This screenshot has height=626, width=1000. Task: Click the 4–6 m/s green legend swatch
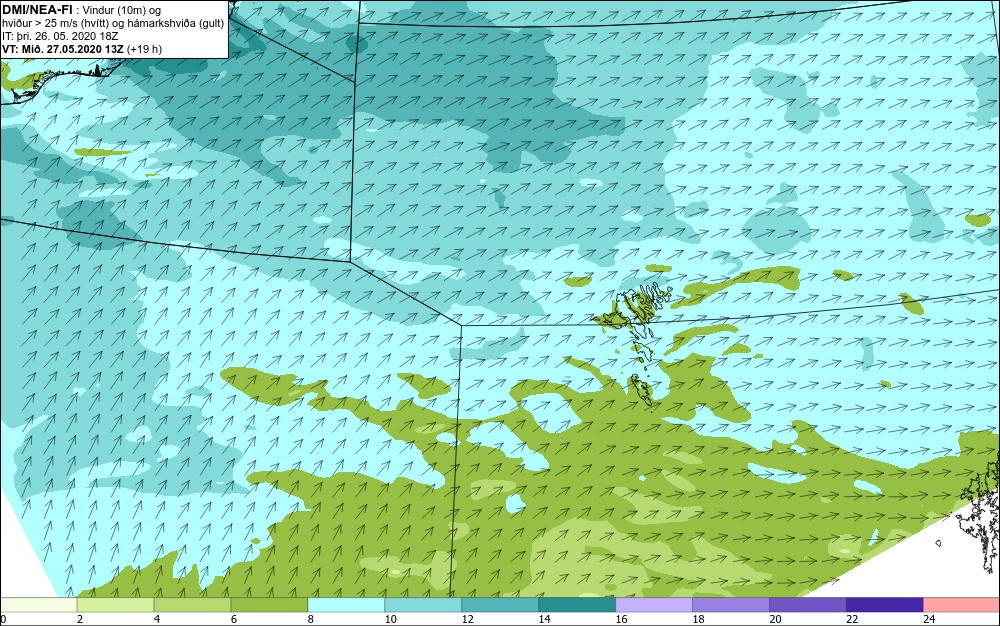coord(192,605)
